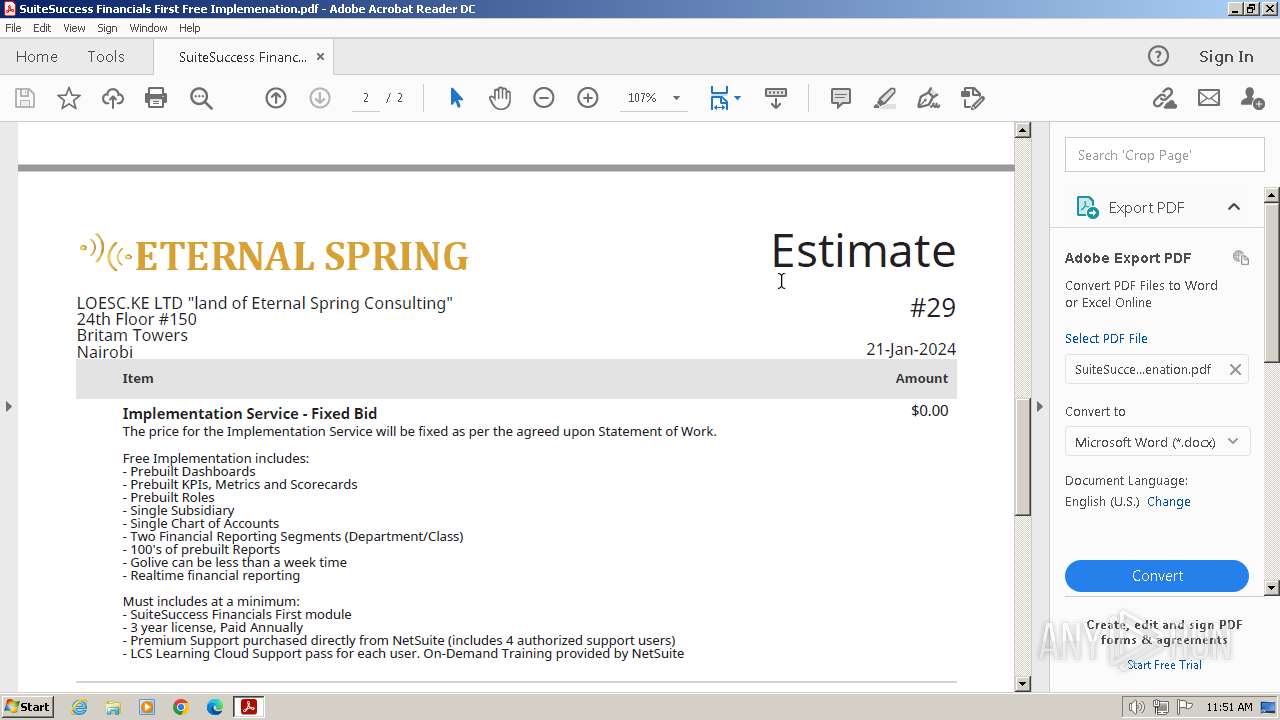Viewport: 1280px width, 720px height.
Task: Add a comment with sticky note icon
Action: [x=841, y=98]
